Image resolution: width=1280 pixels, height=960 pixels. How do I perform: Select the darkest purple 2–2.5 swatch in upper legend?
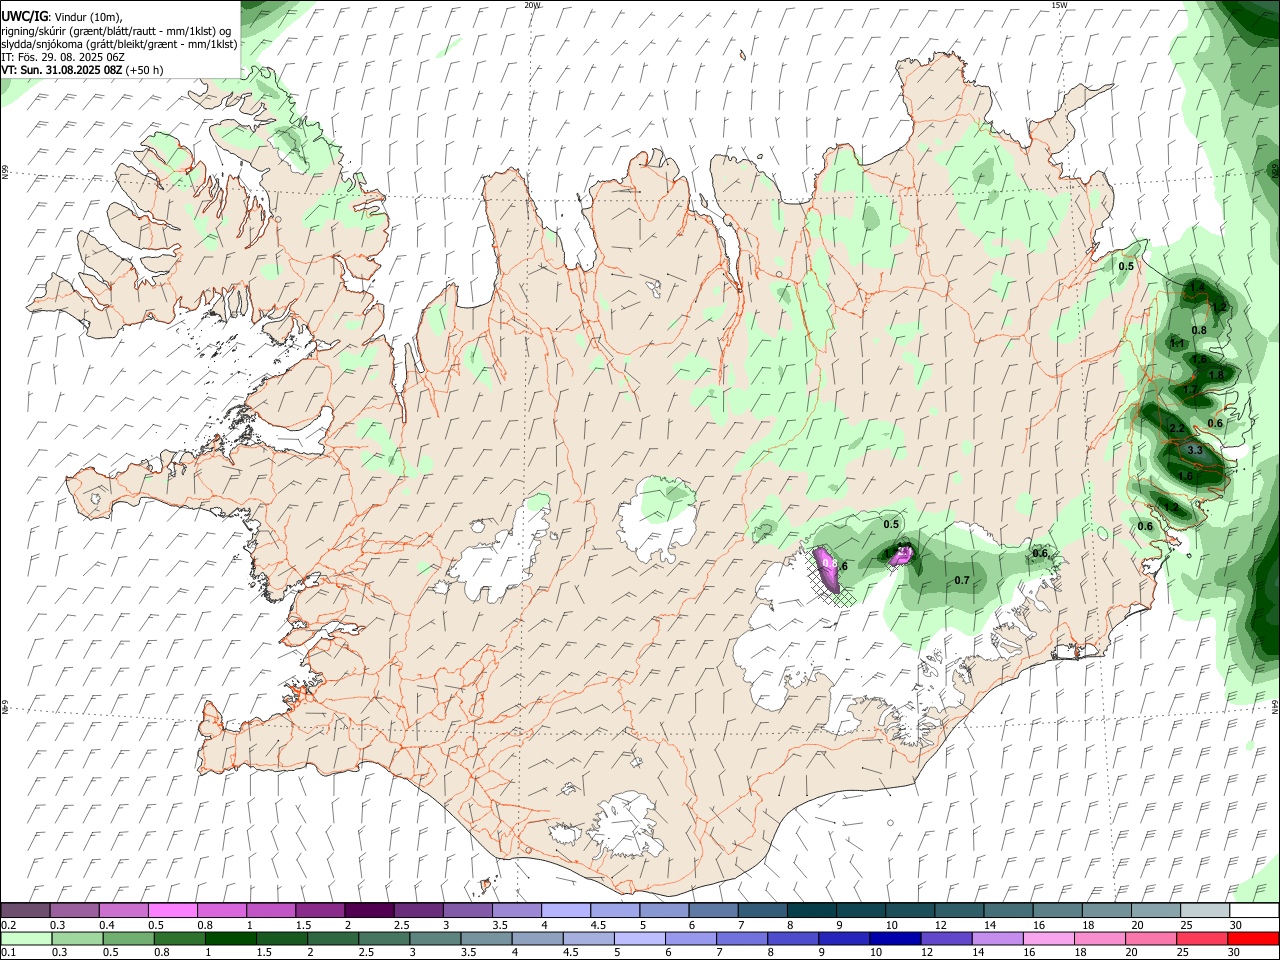pyautogui.click(x=369, y=911)
